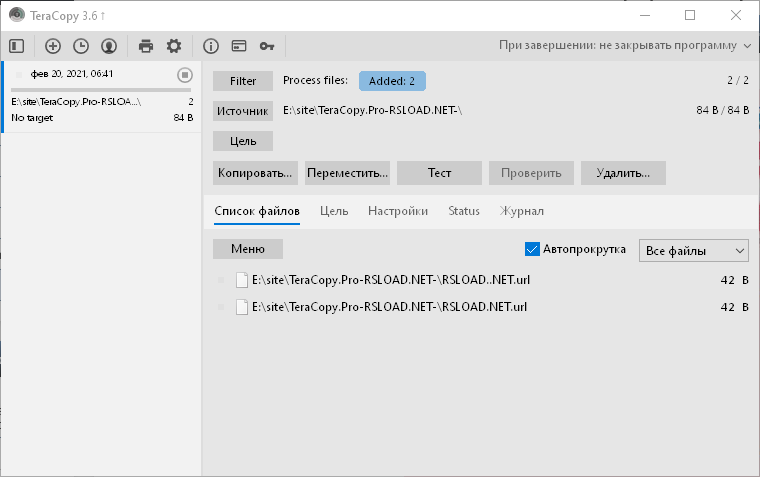Click the 'Added: 2' process files badge

click(392, 81)
